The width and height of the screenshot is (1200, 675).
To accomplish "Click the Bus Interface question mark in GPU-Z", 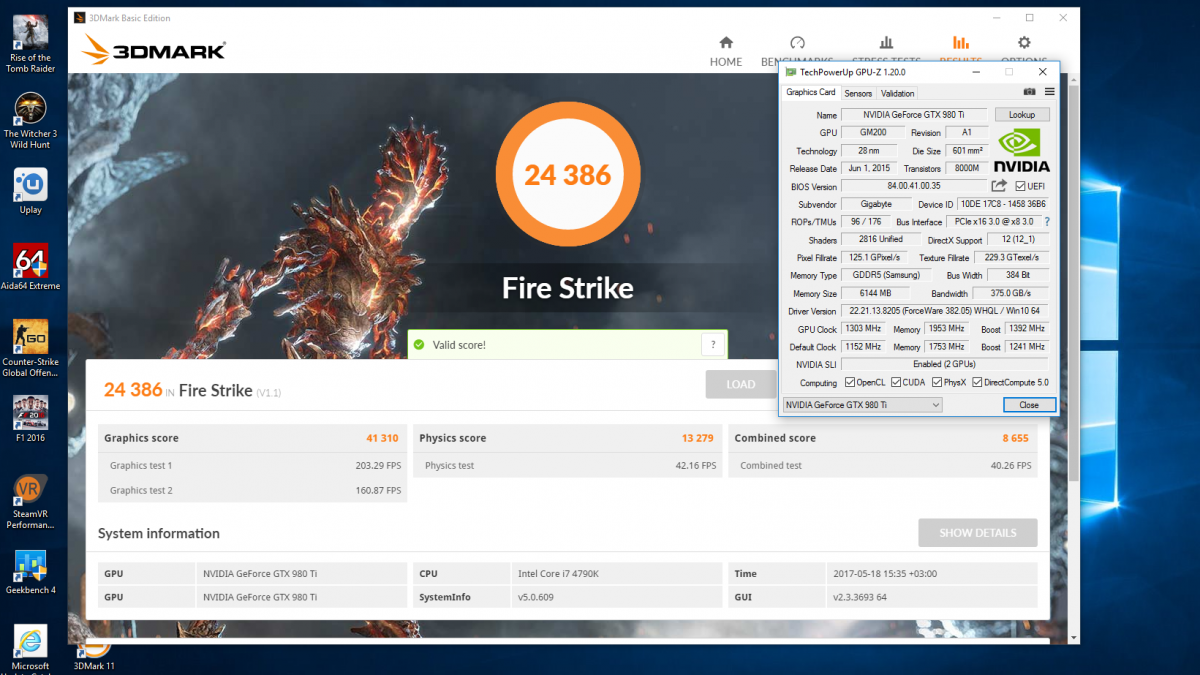I will (1047, 222).
